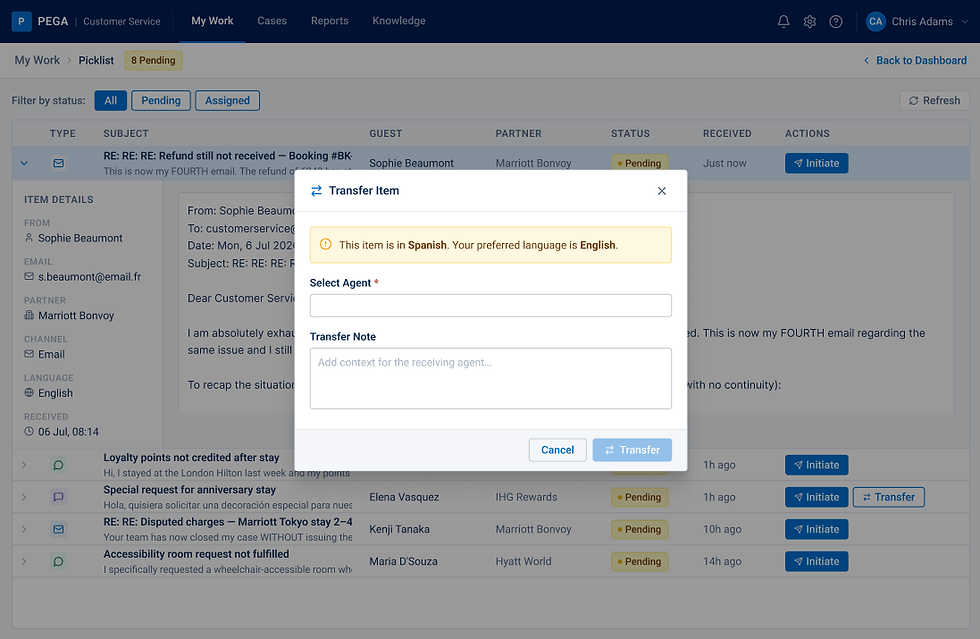Viewport: 980px width, 639px height.
Task: Expand the Accessibility room request row
Action: [24, 561]
